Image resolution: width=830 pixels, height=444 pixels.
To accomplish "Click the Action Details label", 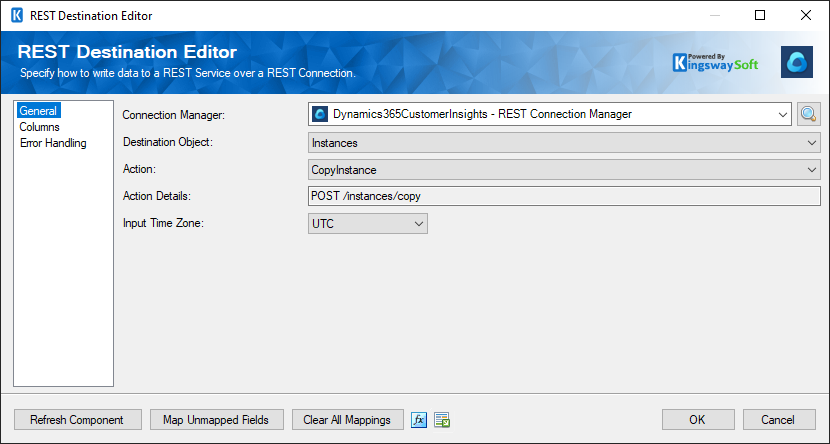I will click(156, 196).
